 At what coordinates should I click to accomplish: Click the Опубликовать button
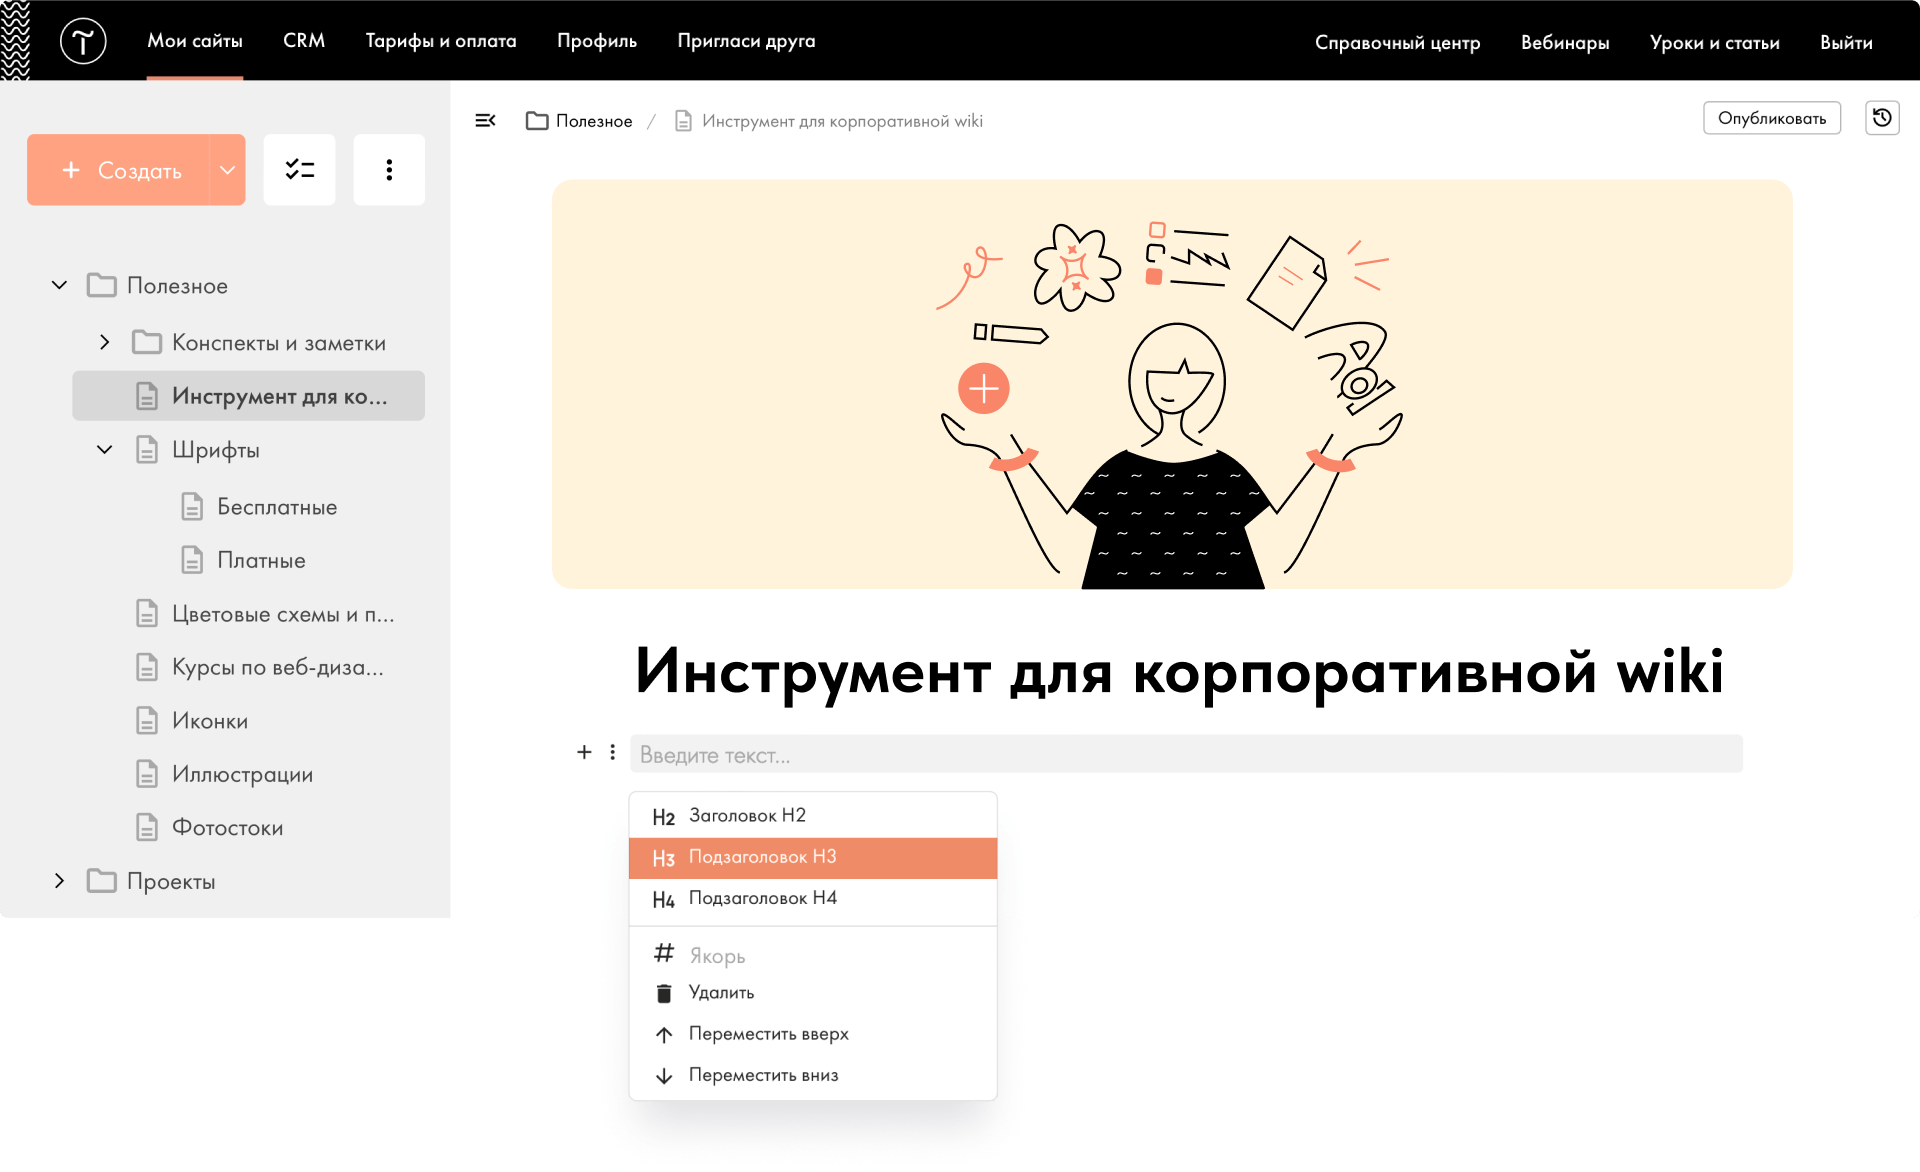tap(1771, 118)
